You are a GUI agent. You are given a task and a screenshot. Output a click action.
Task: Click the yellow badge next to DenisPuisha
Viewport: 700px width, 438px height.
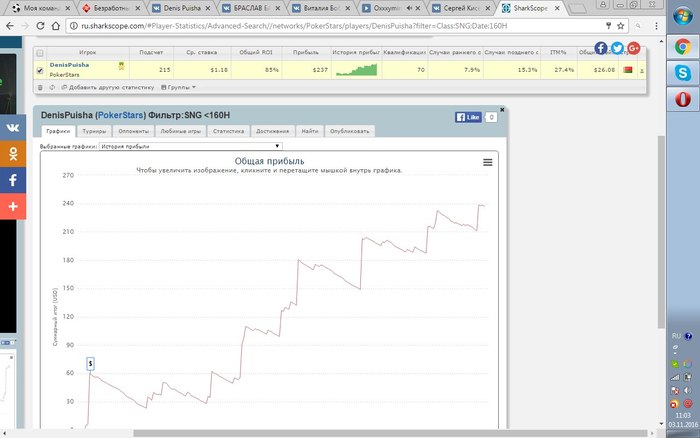pos(121,67)
